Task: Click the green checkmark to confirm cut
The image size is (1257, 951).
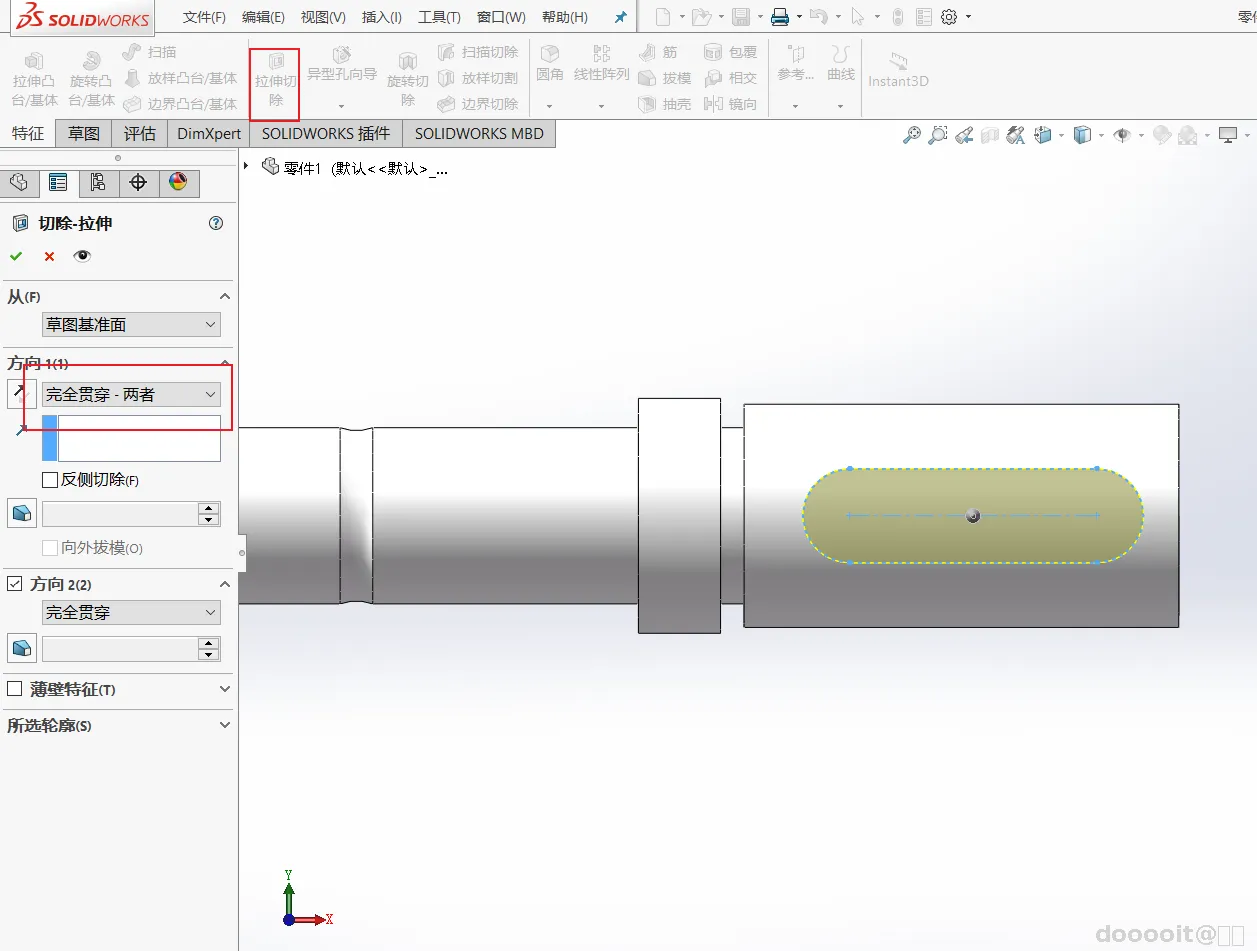Action: tap(16, 256)
